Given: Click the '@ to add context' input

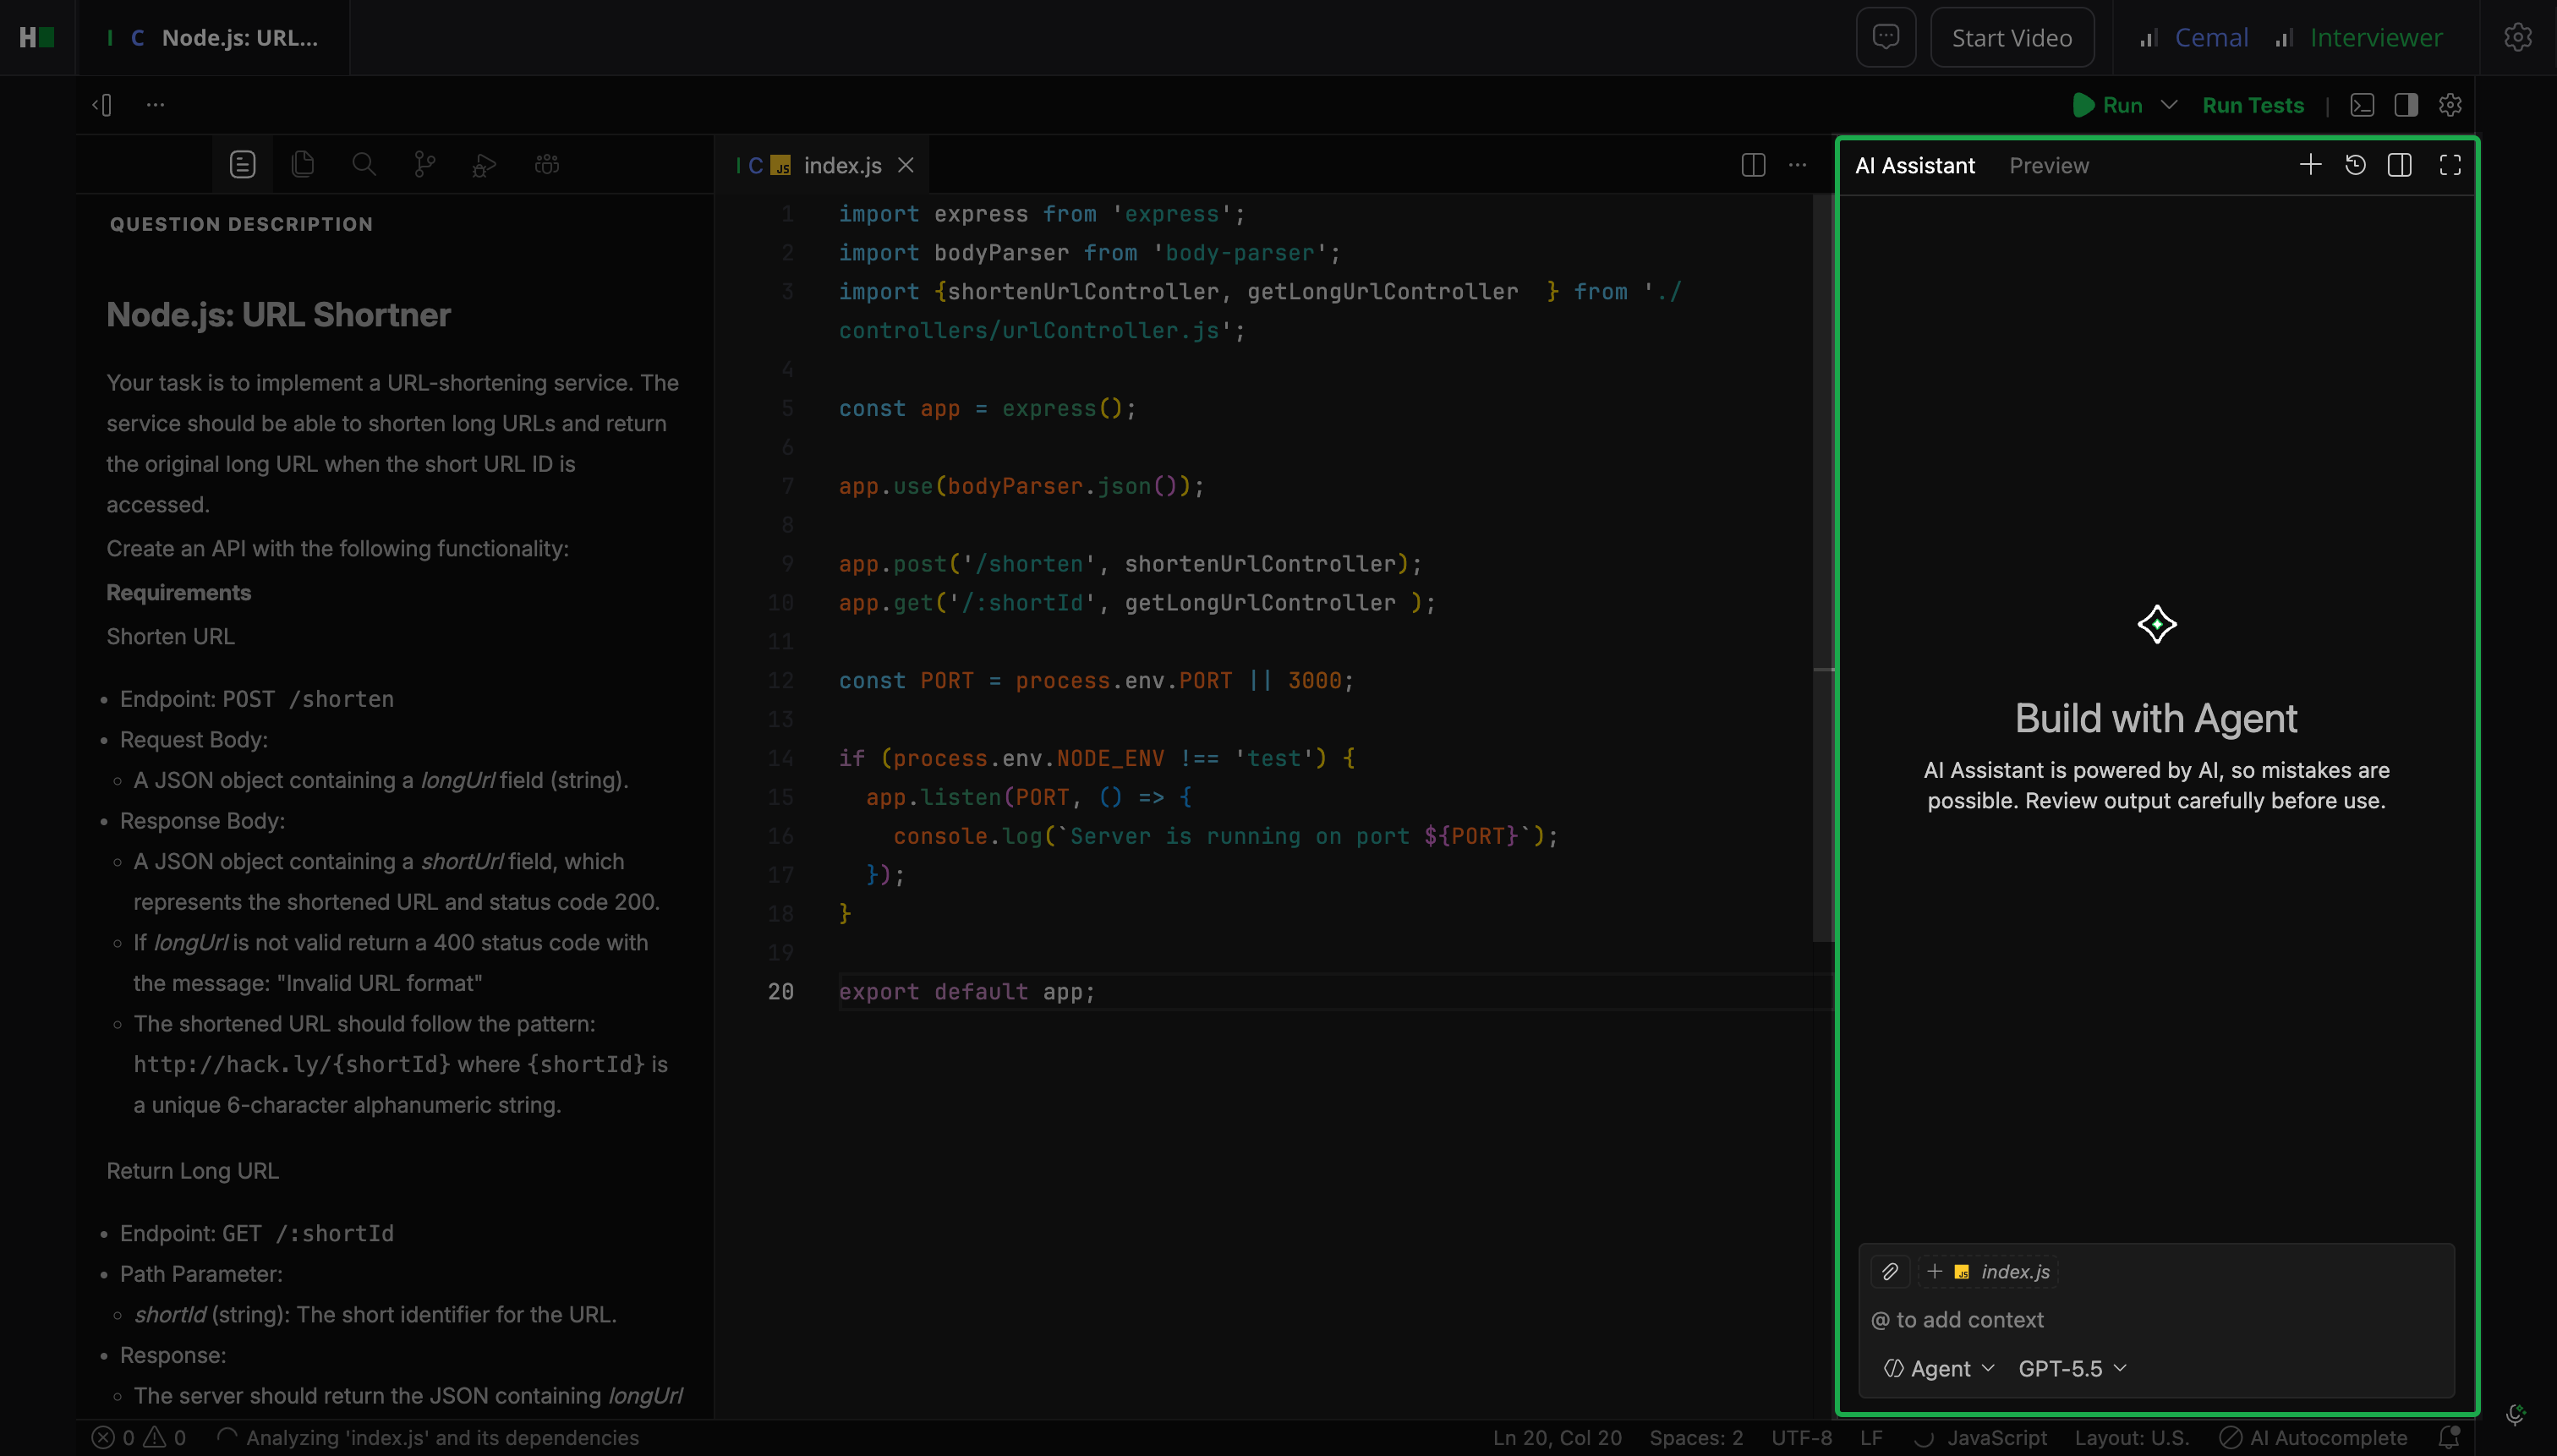Looking at the screenshot, I should click(x=2156, y=1320).
